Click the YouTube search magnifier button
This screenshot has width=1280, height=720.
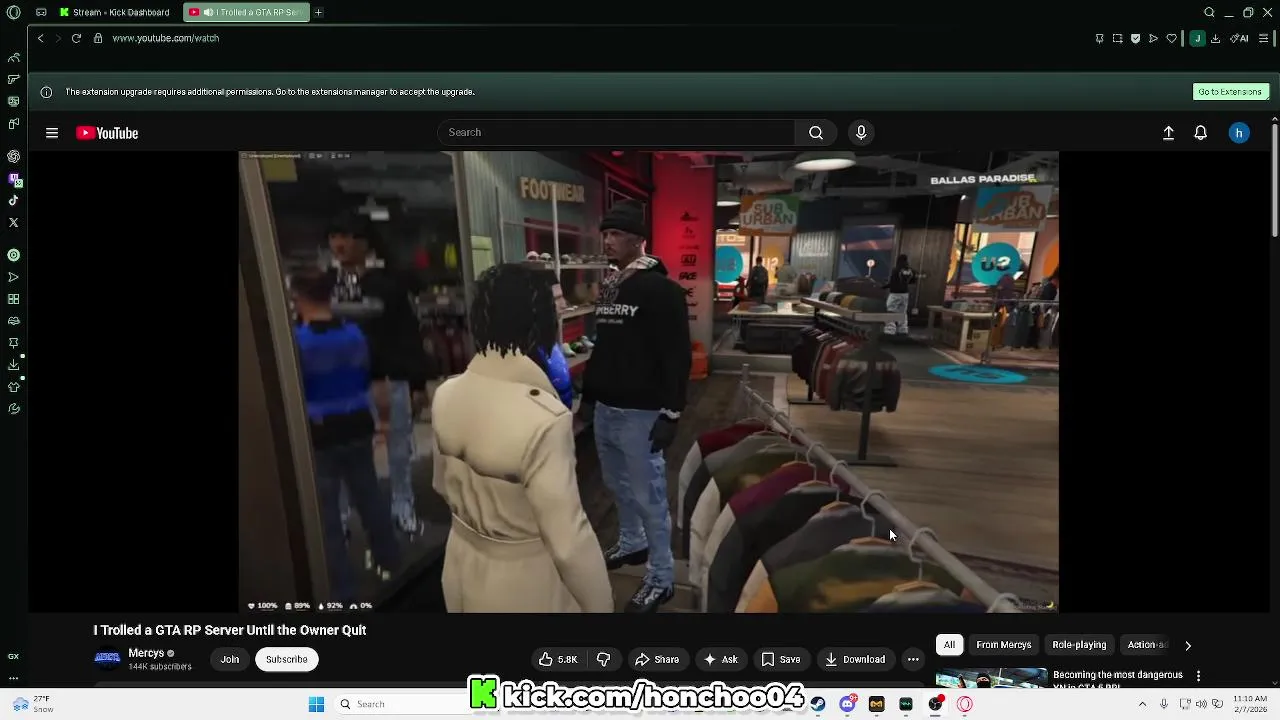click(x=816, y=132)
